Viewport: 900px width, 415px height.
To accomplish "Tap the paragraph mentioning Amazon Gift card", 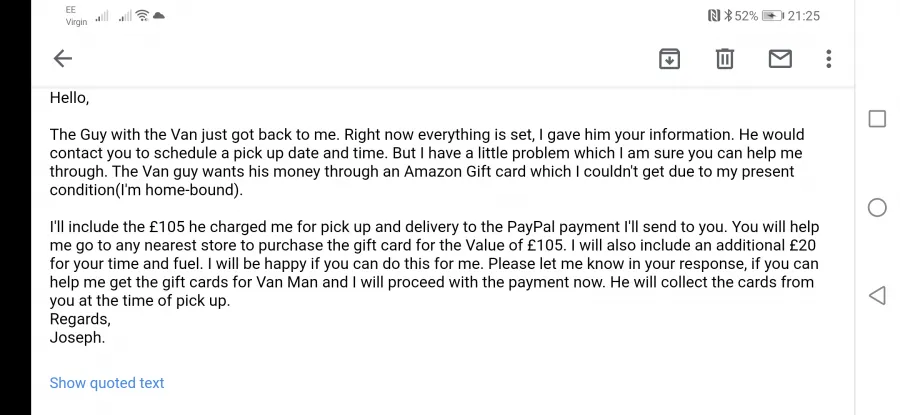I will click(427, 162).
